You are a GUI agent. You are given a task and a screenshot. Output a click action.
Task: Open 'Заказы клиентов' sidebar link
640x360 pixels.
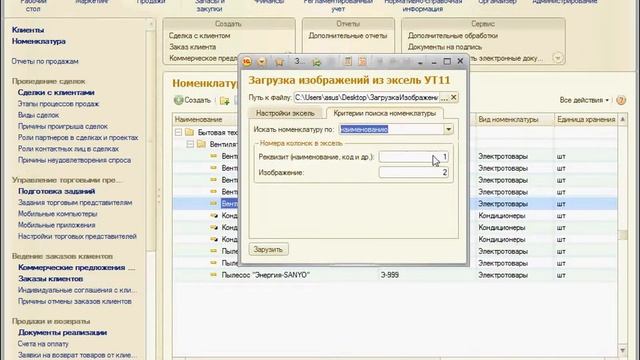tap(51, 279)
